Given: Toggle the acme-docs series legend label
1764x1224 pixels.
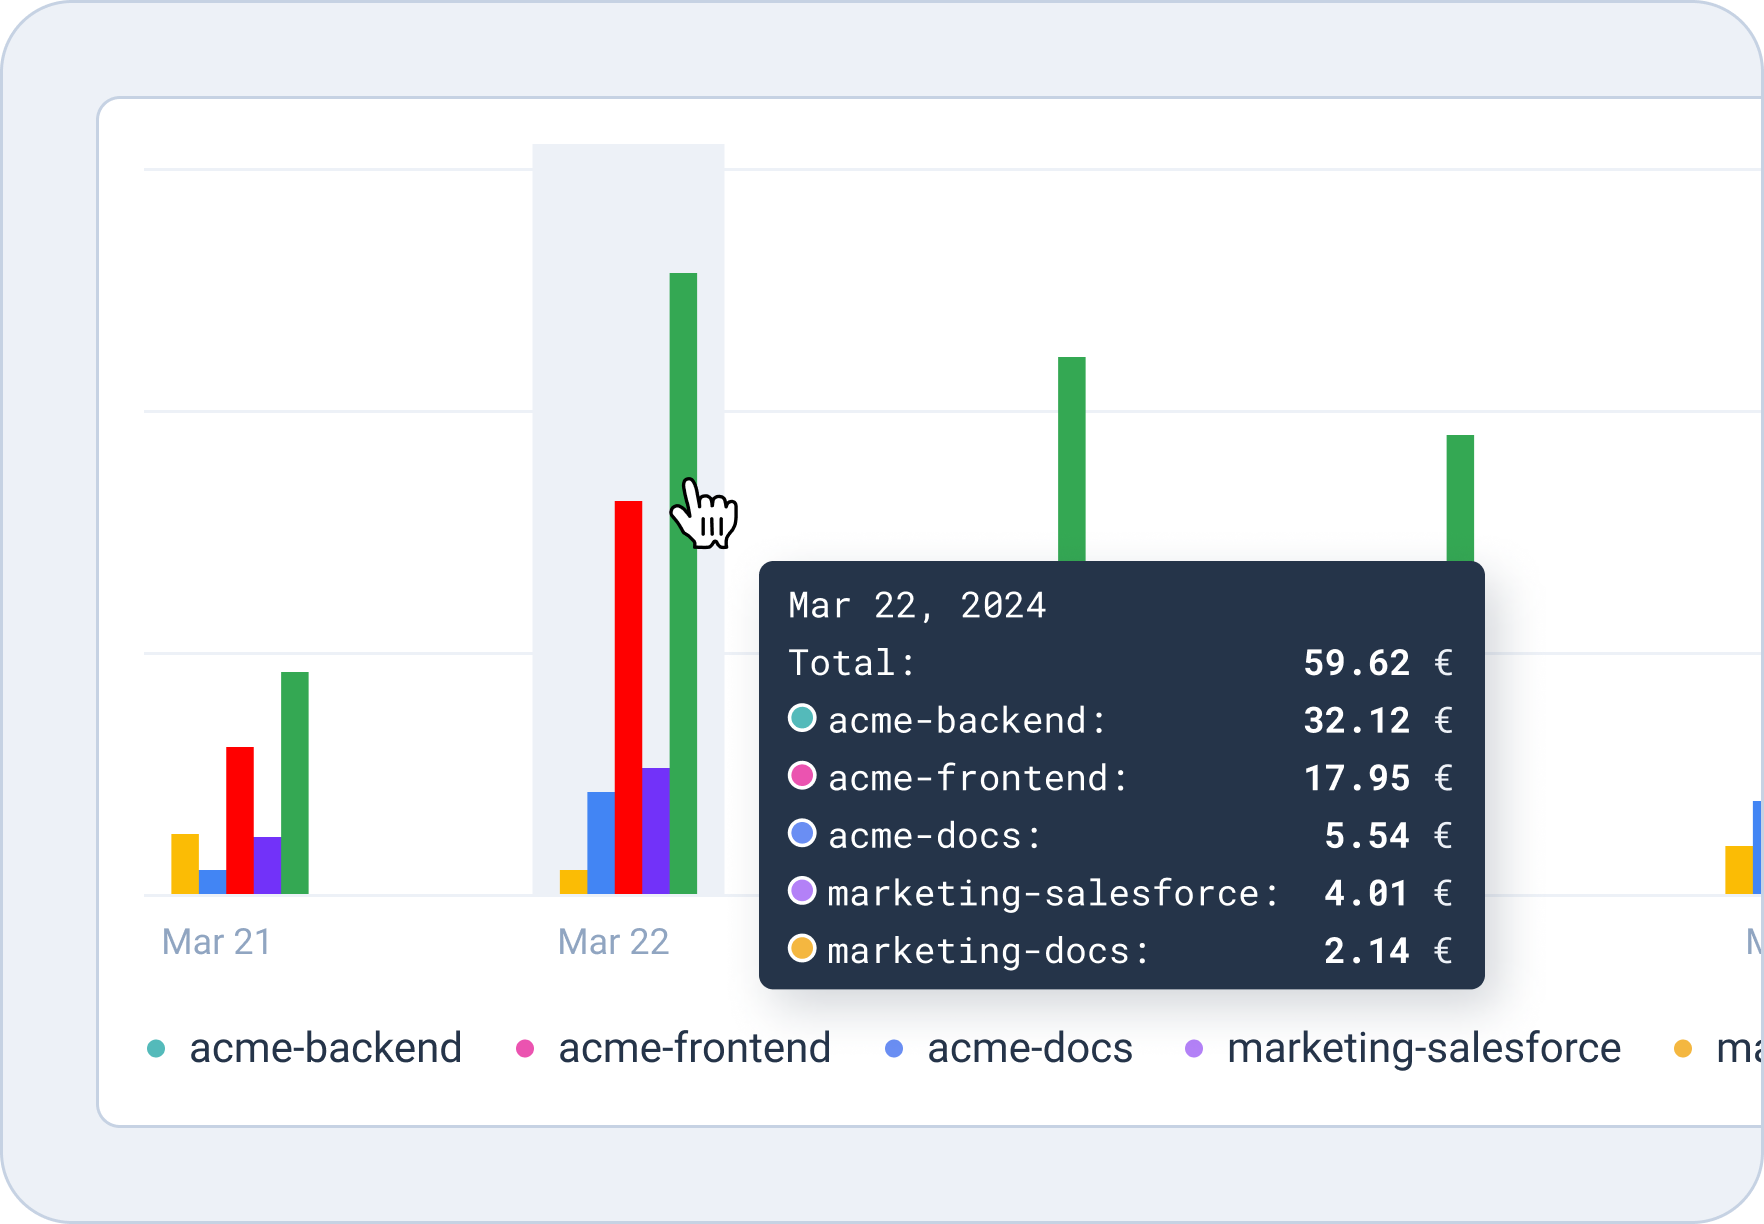Looking at the screenshot, I should pyautogui.click(x=1029, y=1049).
